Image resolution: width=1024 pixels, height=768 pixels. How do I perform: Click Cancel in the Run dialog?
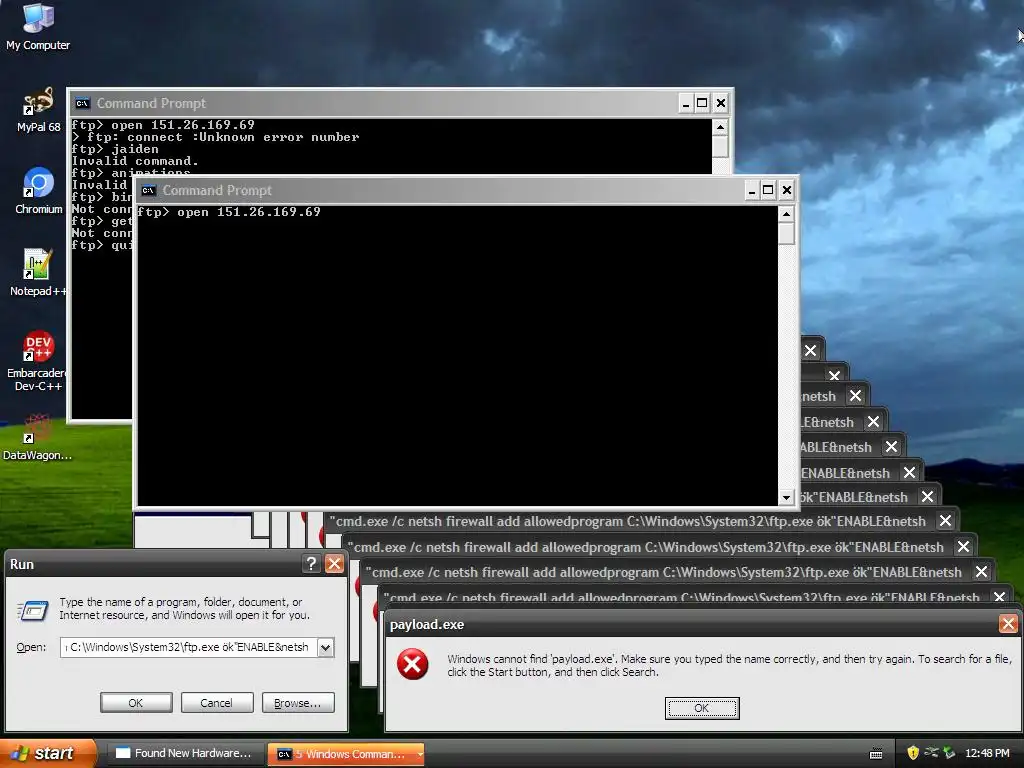tap(216, 703)
